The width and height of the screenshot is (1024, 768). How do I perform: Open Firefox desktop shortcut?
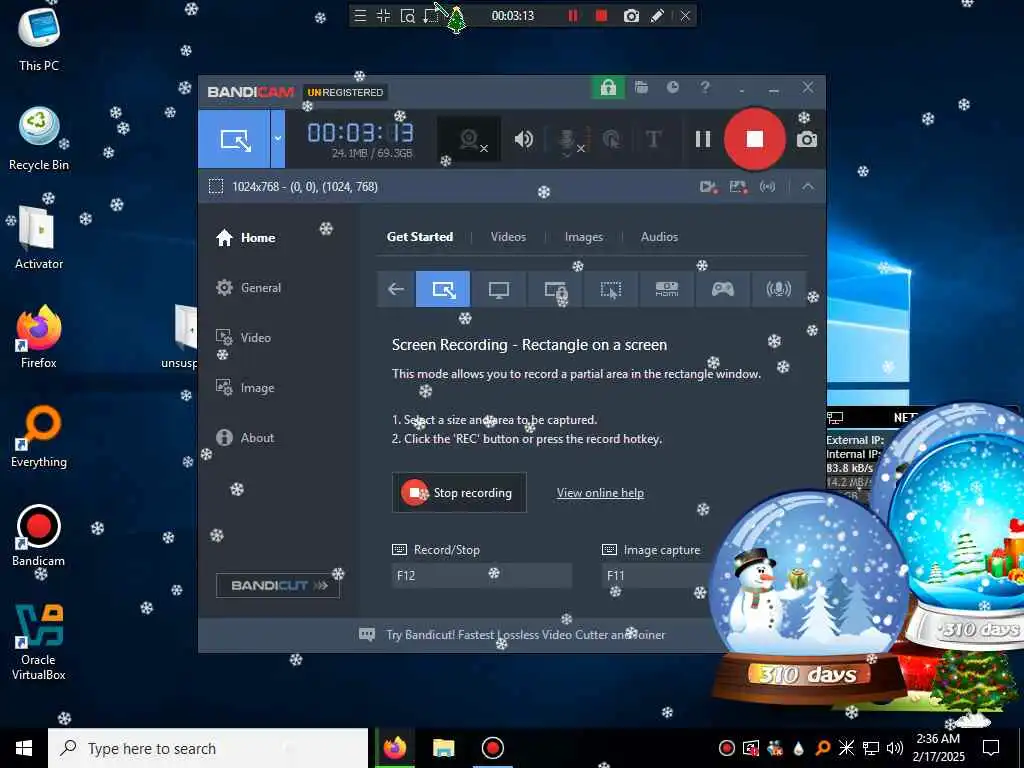tap(39, 337)
